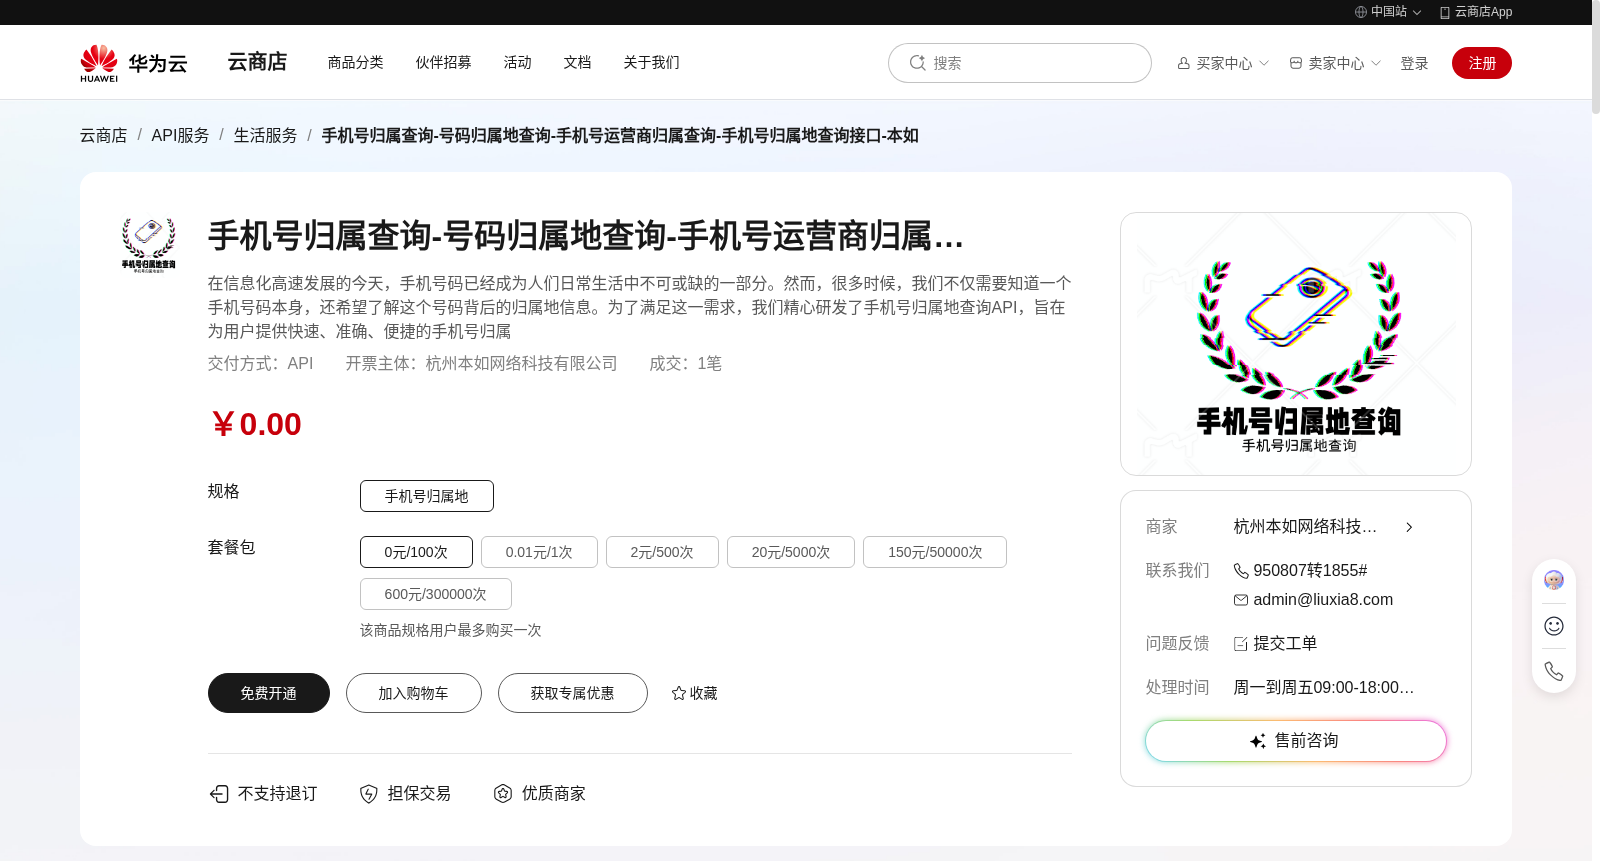Click the large product thumbnail image
The height and width of the screenshot is (861, 1600).
1296,344
